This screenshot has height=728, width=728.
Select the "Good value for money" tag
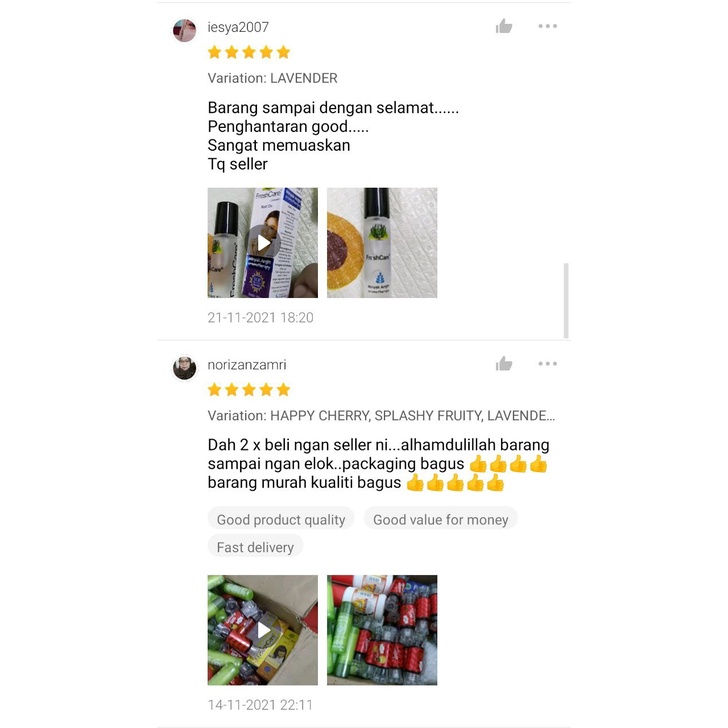point(441,520)
